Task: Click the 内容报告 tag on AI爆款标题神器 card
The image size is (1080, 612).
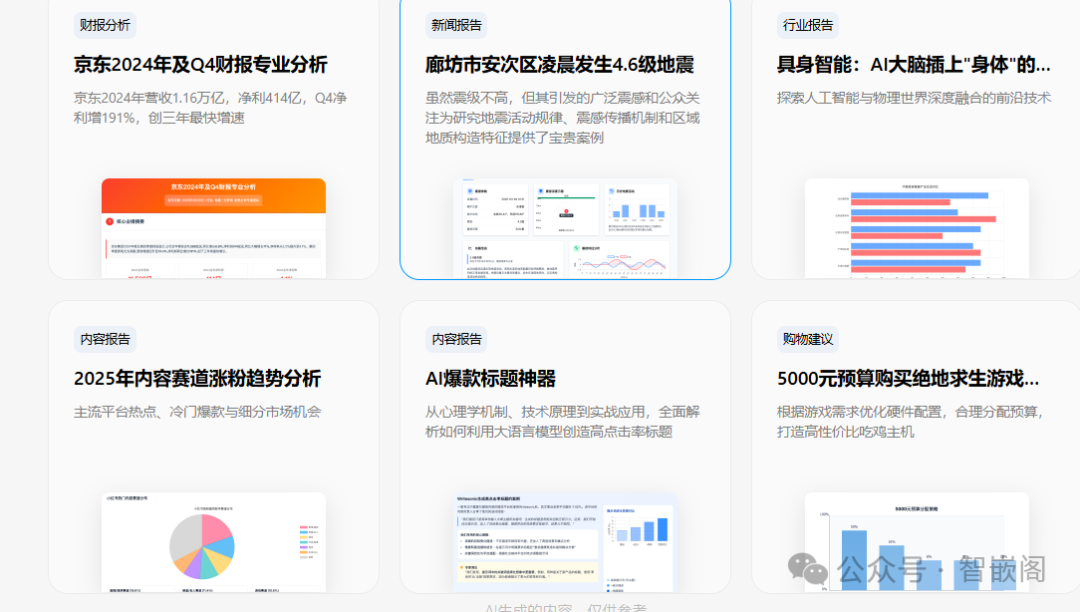Action: pyautogui.click(x=457, y=338)
